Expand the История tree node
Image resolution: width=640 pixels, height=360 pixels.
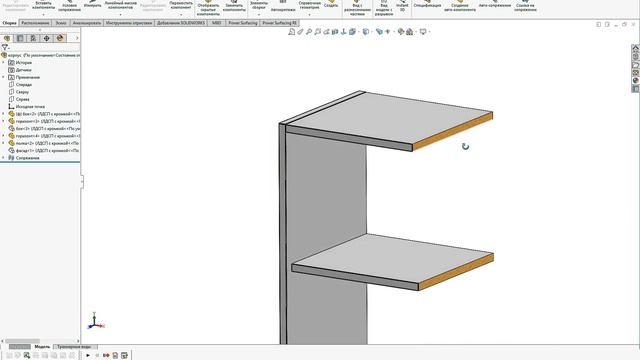(x=4, y=62)
